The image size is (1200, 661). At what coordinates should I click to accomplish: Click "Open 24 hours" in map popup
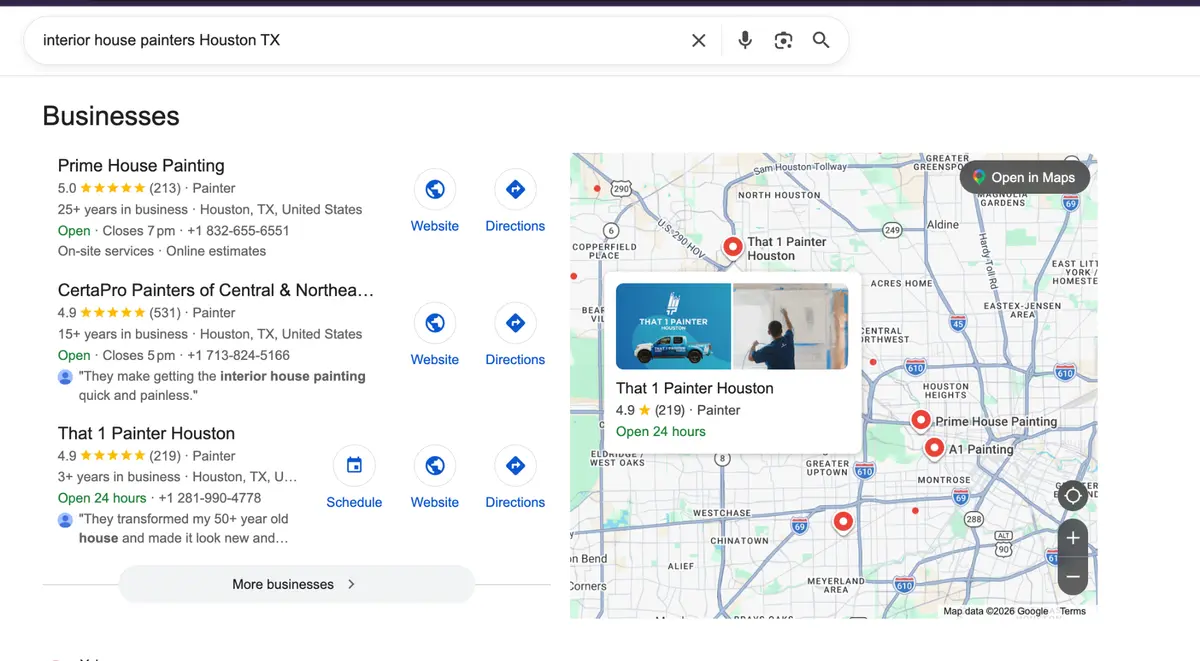661,432
